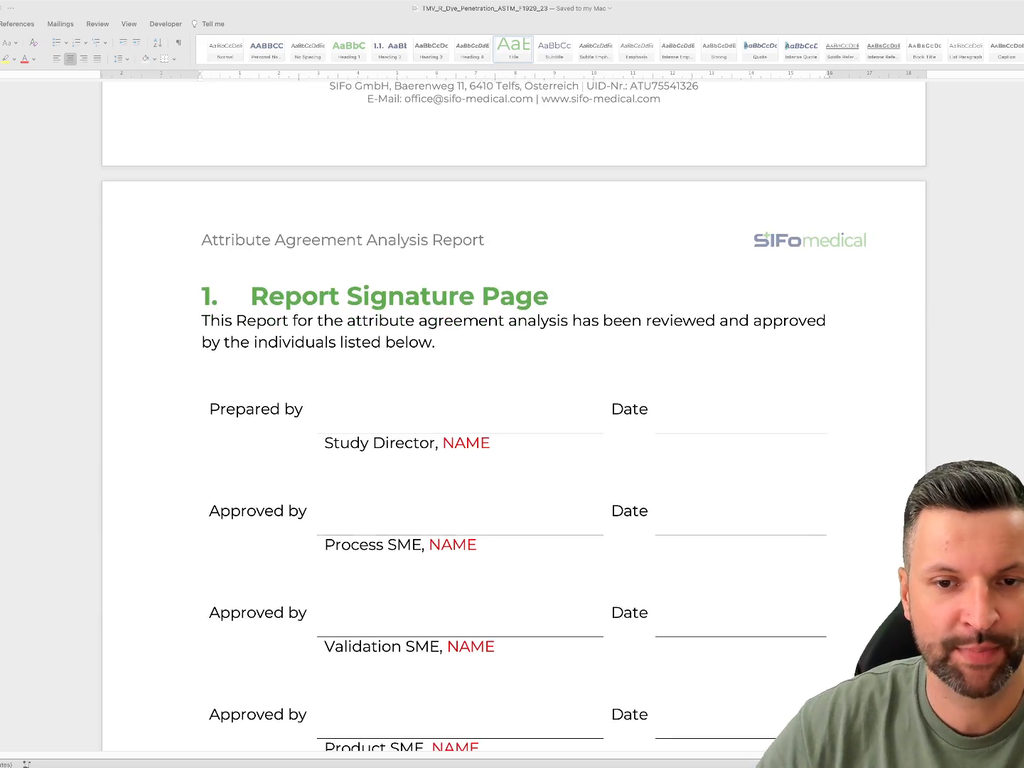Apply the Subtitle style
This screenshot has width=1024, height=768.
[554, 50]
